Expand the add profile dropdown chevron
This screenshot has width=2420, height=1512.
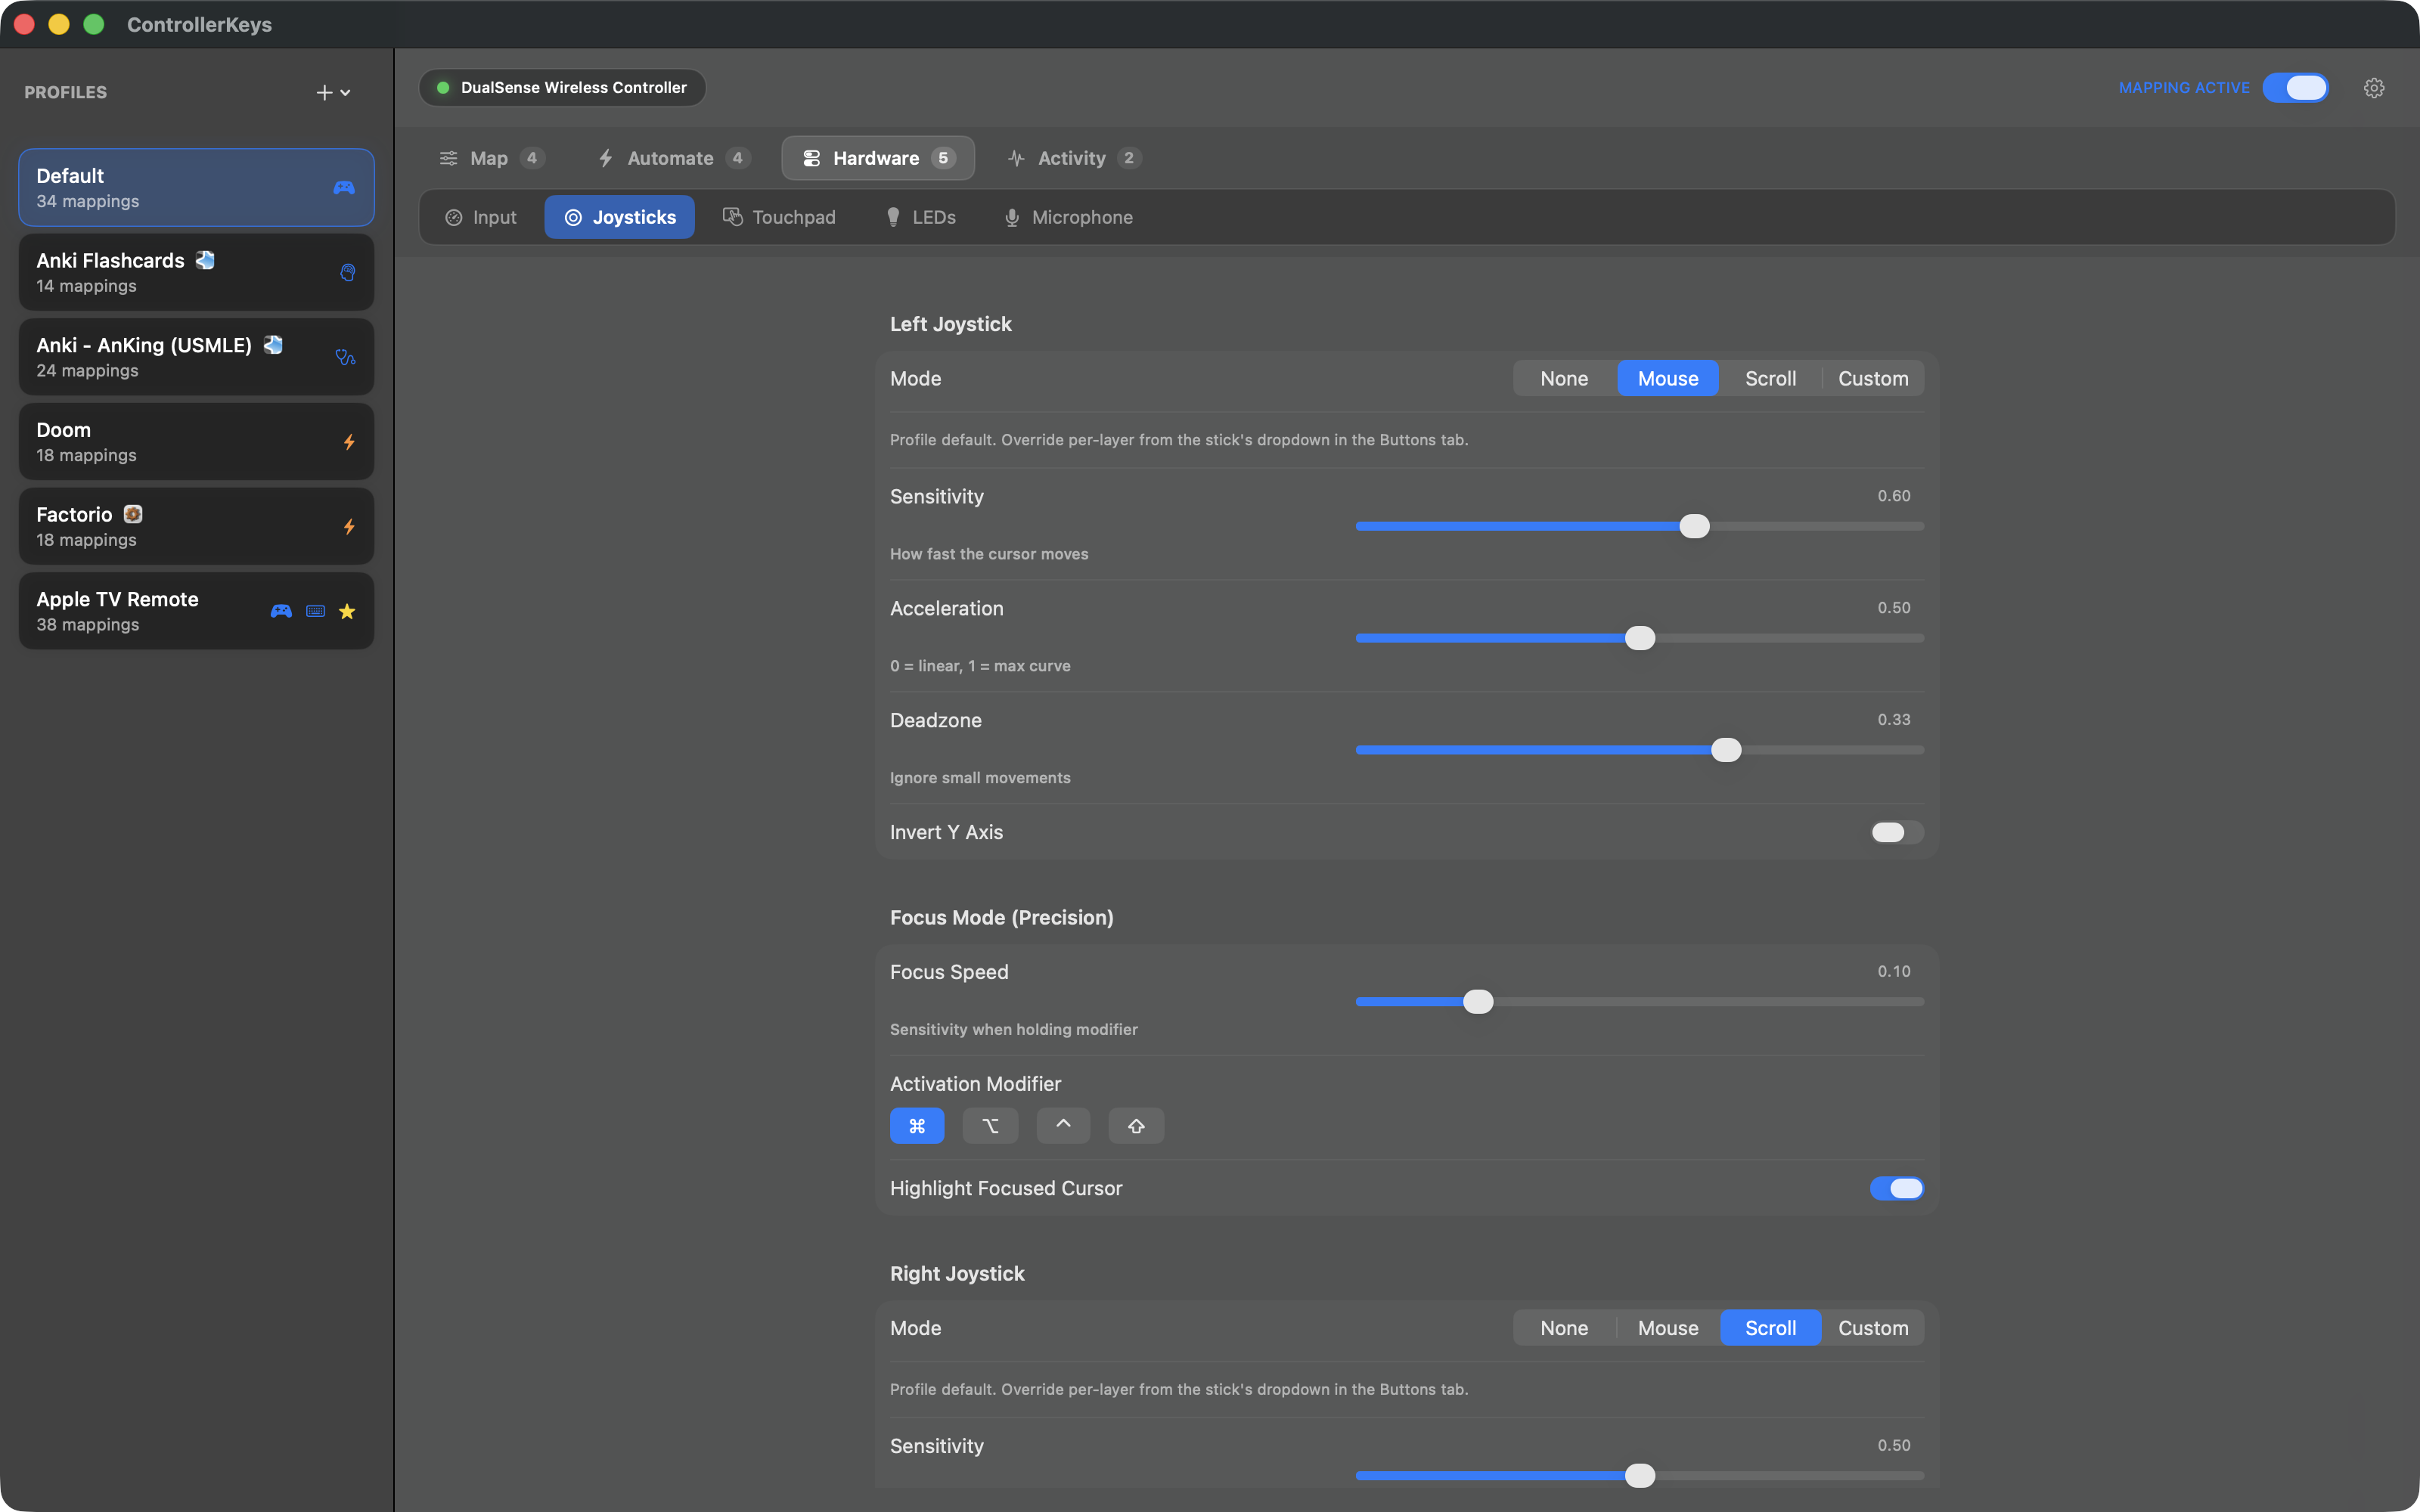346,93
